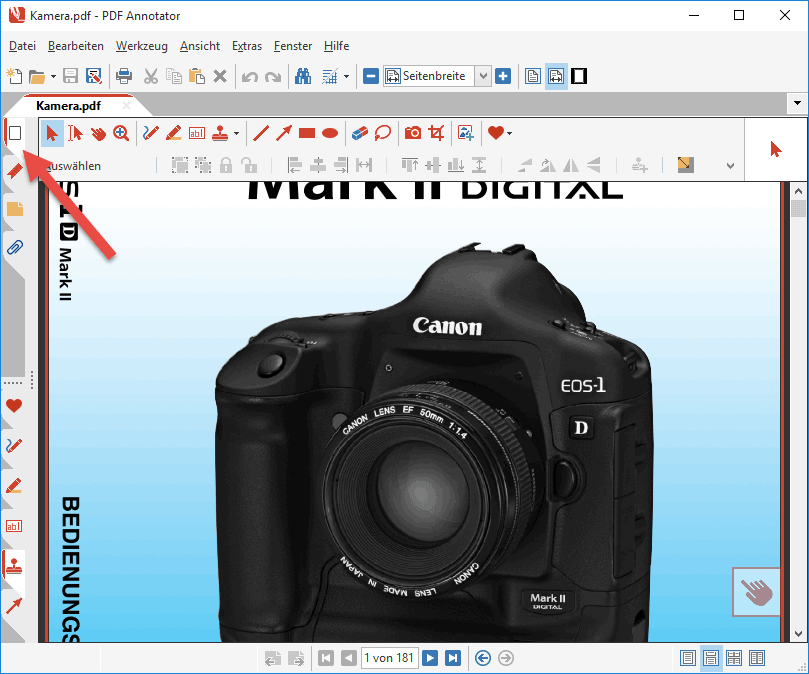Open the favorites heart tool in the top toolbar

495,133
